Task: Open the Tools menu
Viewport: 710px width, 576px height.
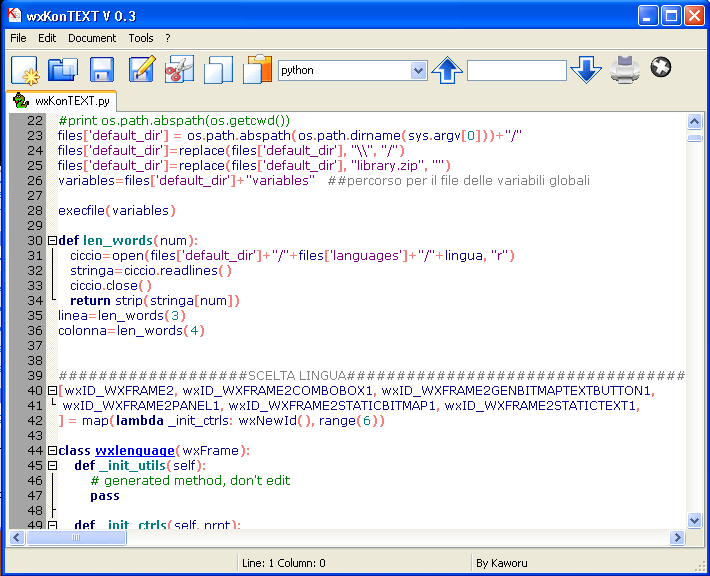Action: pos(141,38)
